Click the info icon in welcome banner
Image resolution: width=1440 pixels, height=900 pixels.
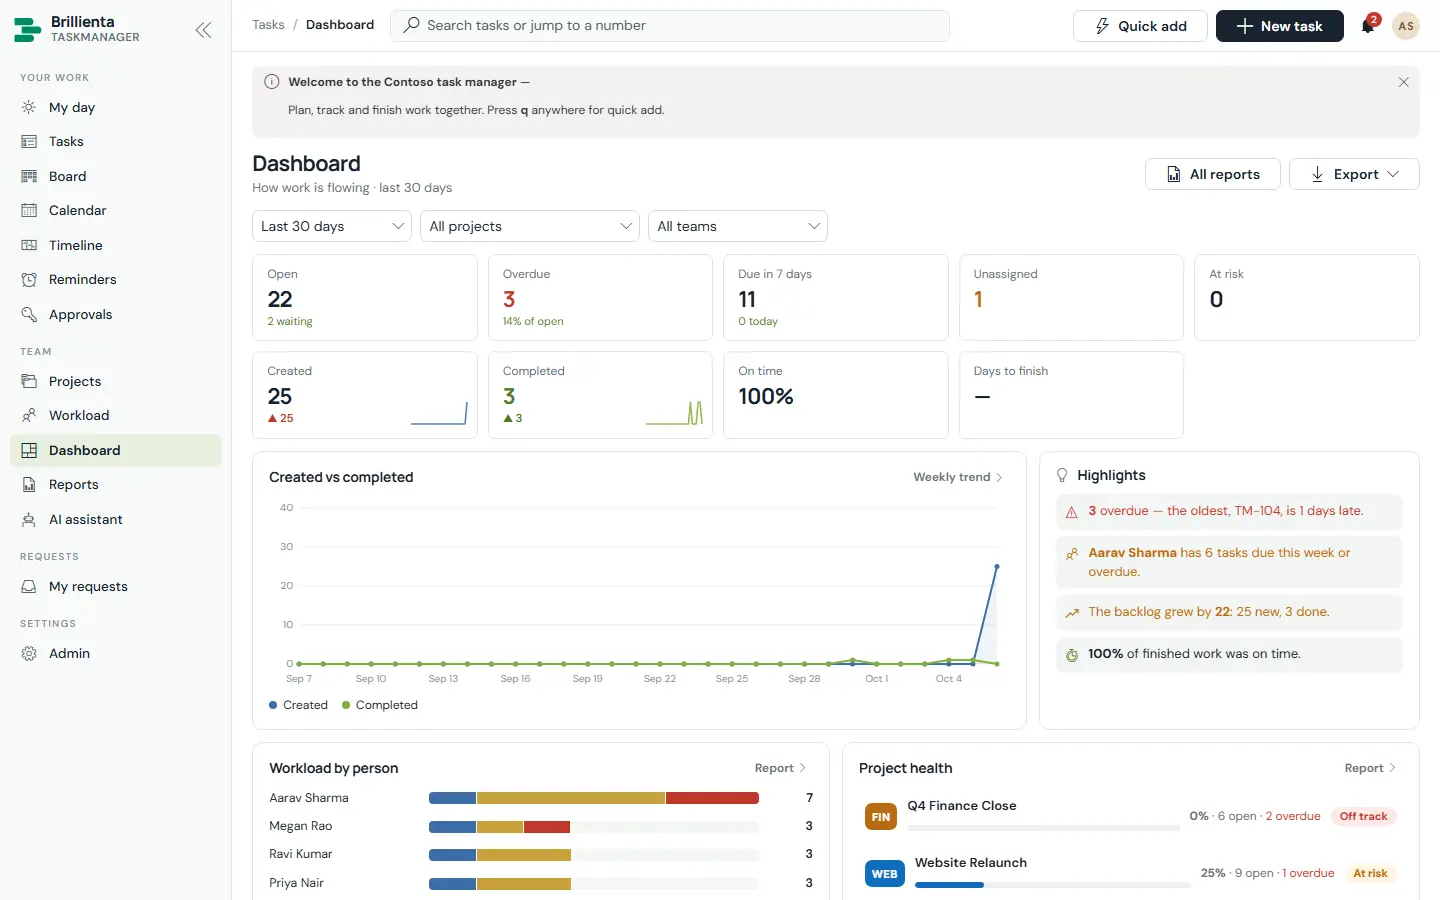[272, 82]
